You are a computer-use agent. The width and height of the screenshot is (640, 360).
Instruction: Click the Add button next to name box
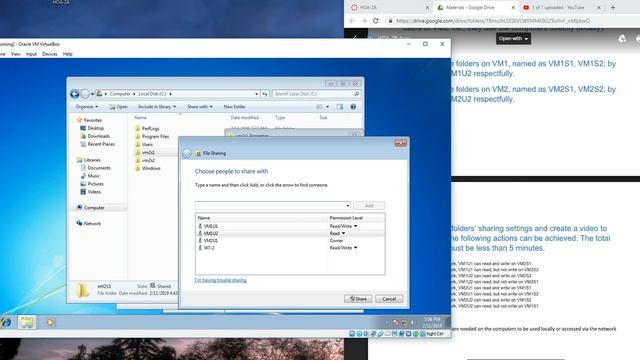[369, 206]
